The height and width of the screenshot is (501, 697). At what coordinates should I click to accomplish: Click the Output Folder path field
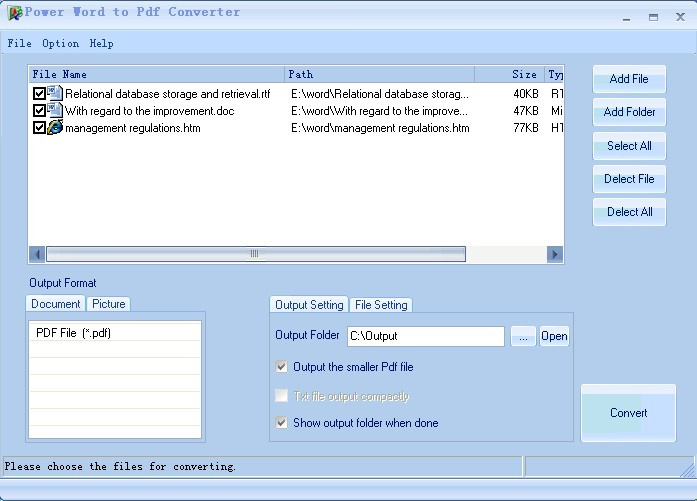point(426,336)
